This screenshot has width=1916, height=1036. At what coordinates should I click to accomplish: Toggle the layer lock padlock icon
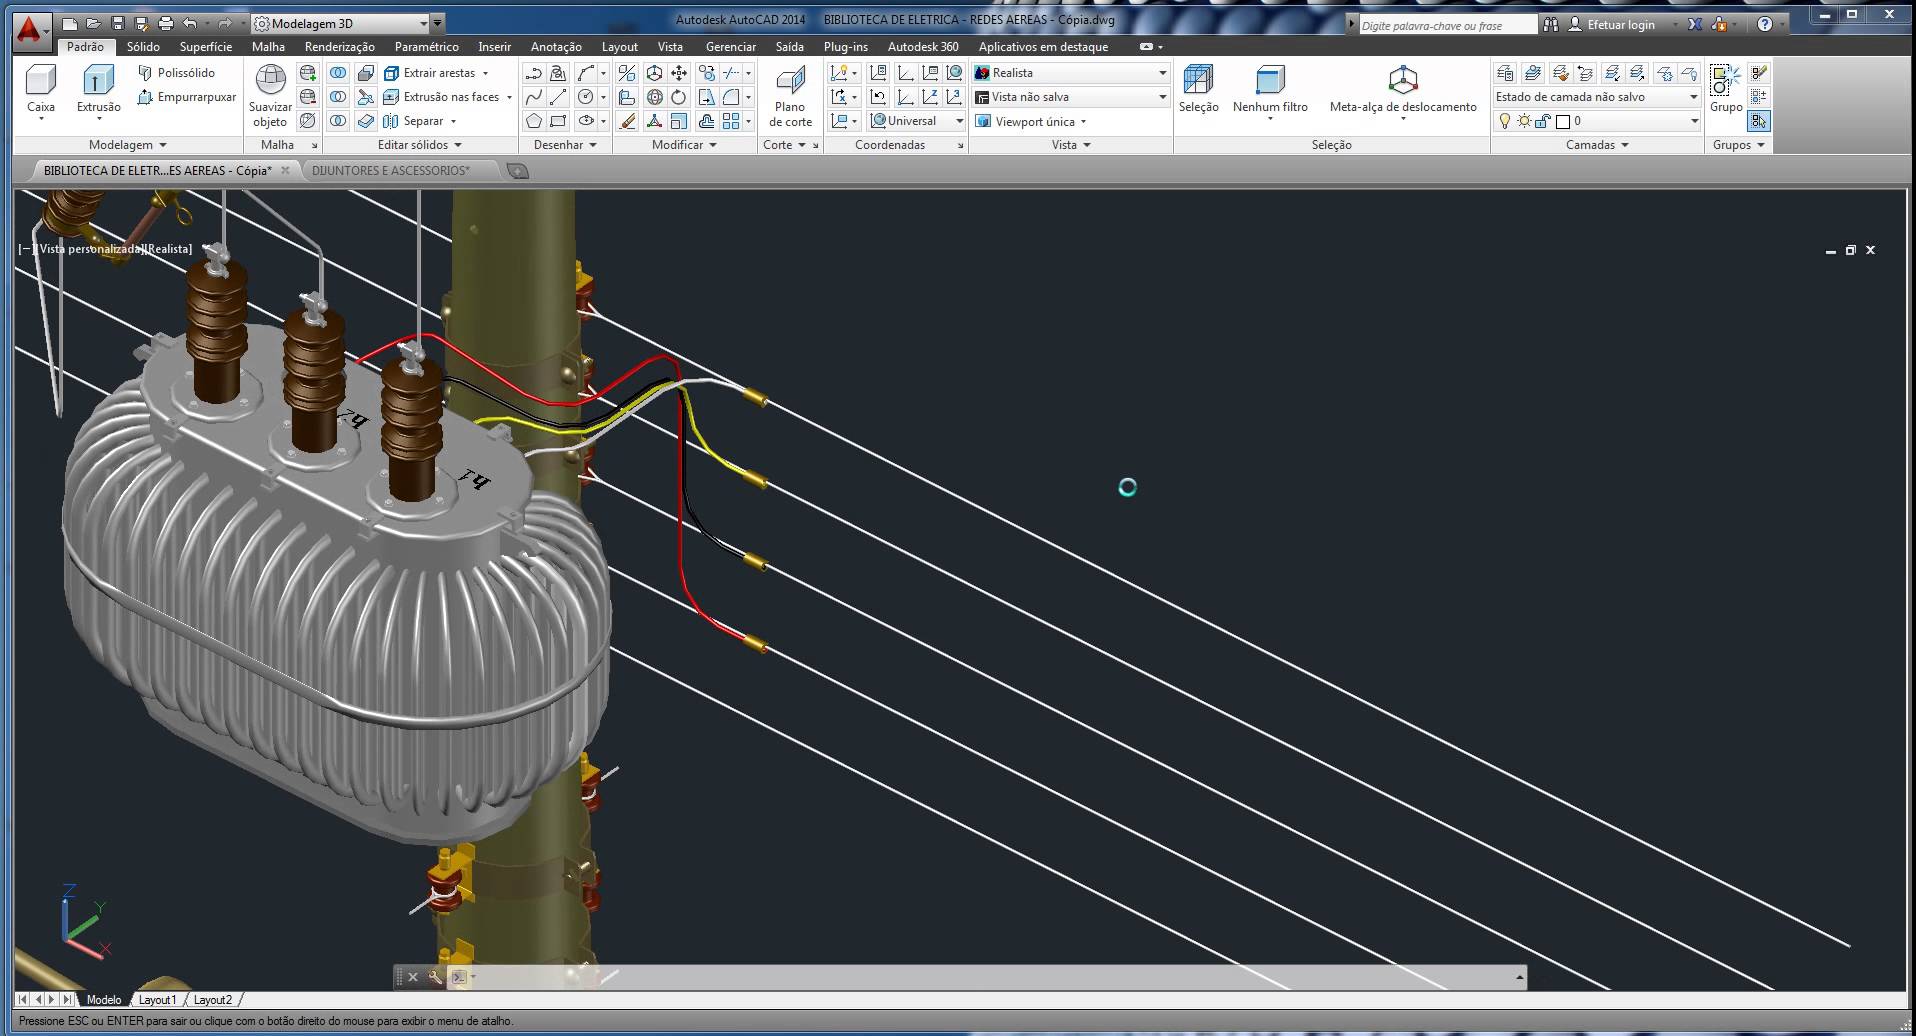(1543, 121)
